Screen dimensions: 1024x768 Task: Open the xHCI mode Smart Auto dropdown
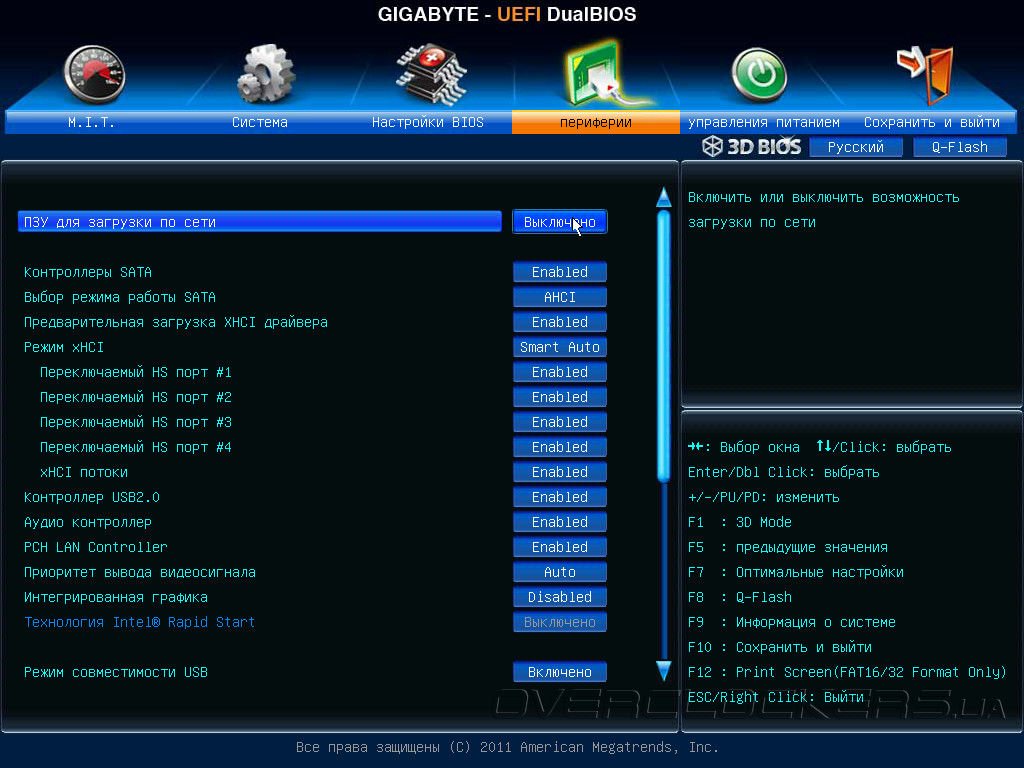560,347
